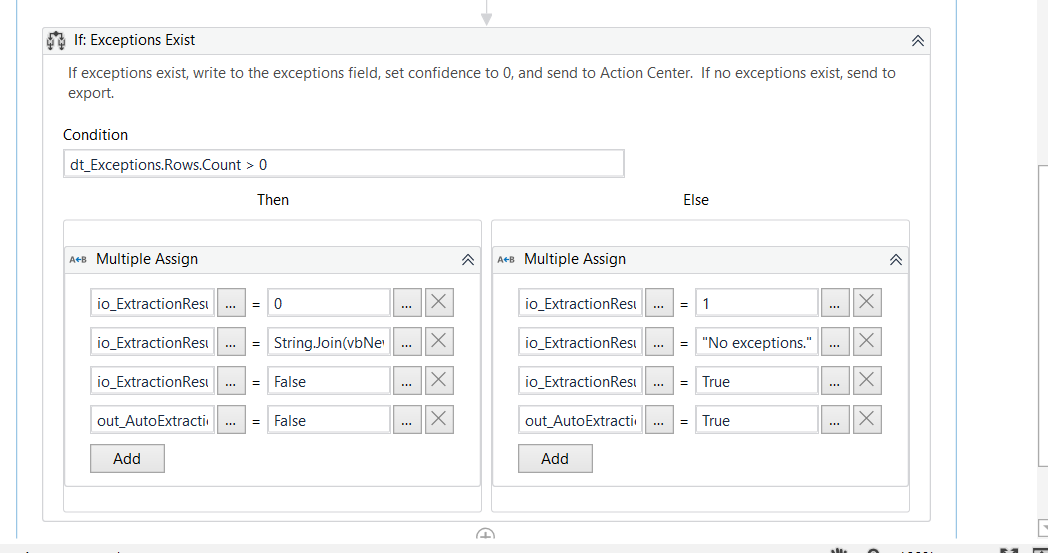
Task: Delete the last Else row assigning True
Action: pos(866,420)
